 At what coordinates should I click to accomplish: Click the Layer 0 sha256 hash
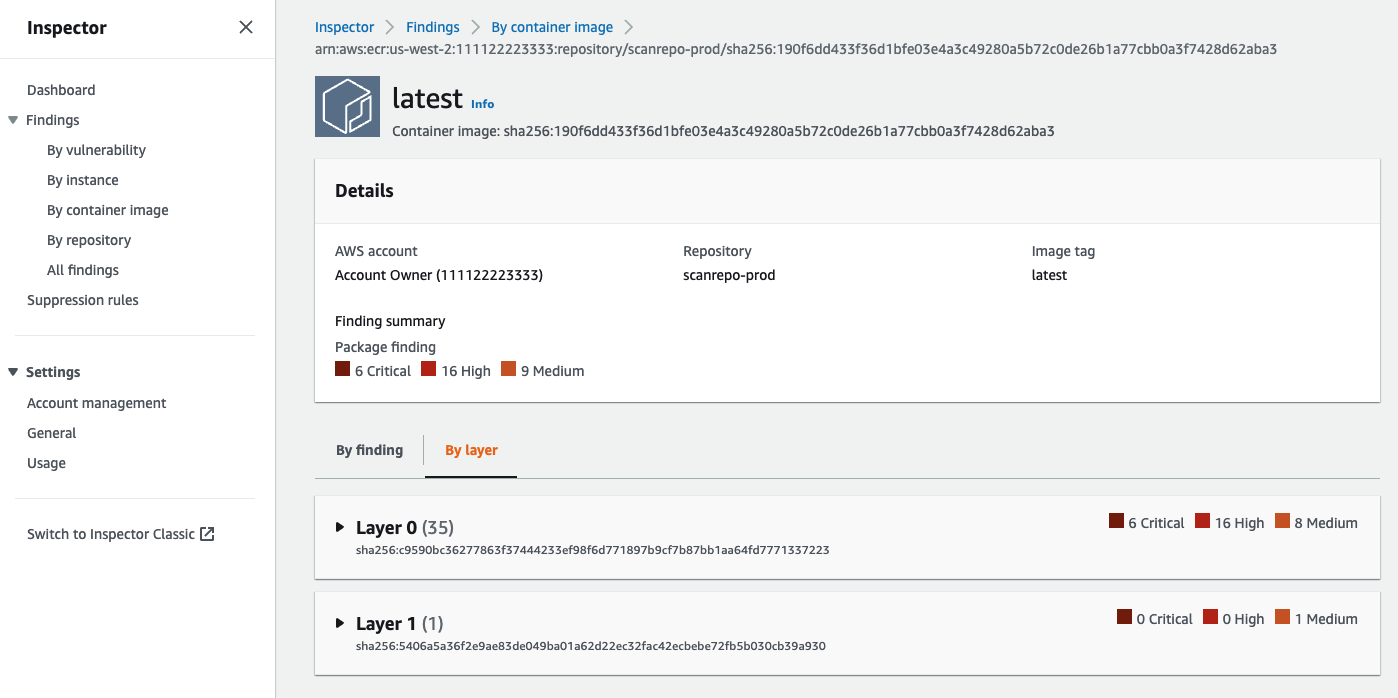(x=593, y=550)
